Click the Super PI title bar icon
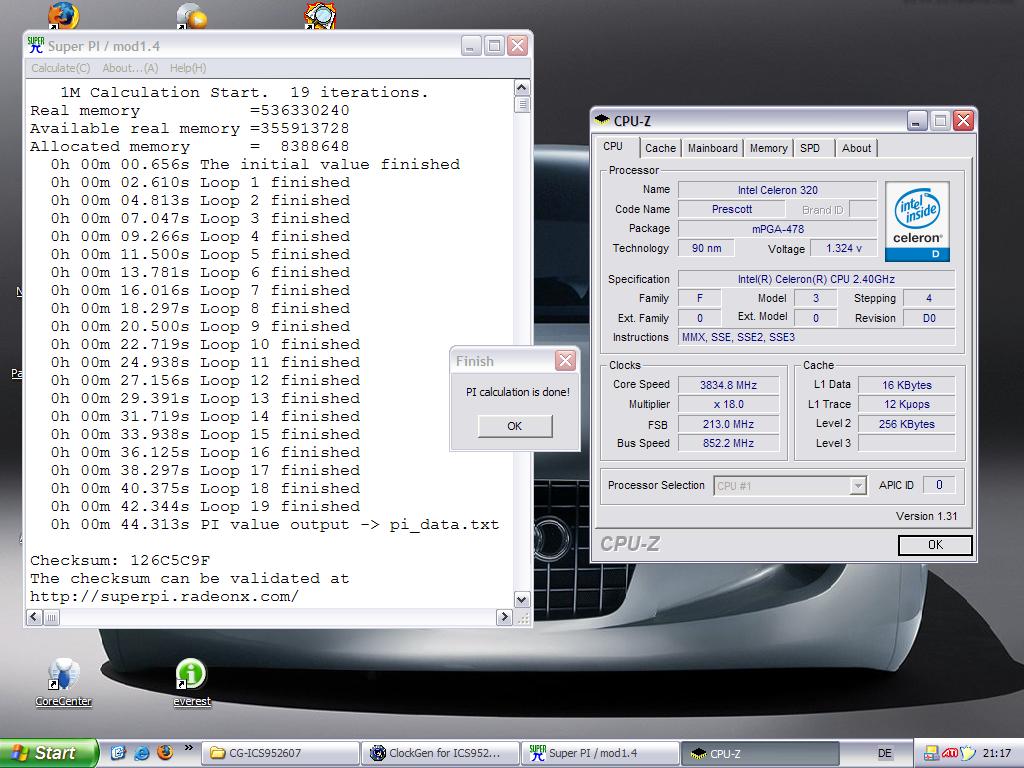1024x768 pixels. tap(36, 46)
